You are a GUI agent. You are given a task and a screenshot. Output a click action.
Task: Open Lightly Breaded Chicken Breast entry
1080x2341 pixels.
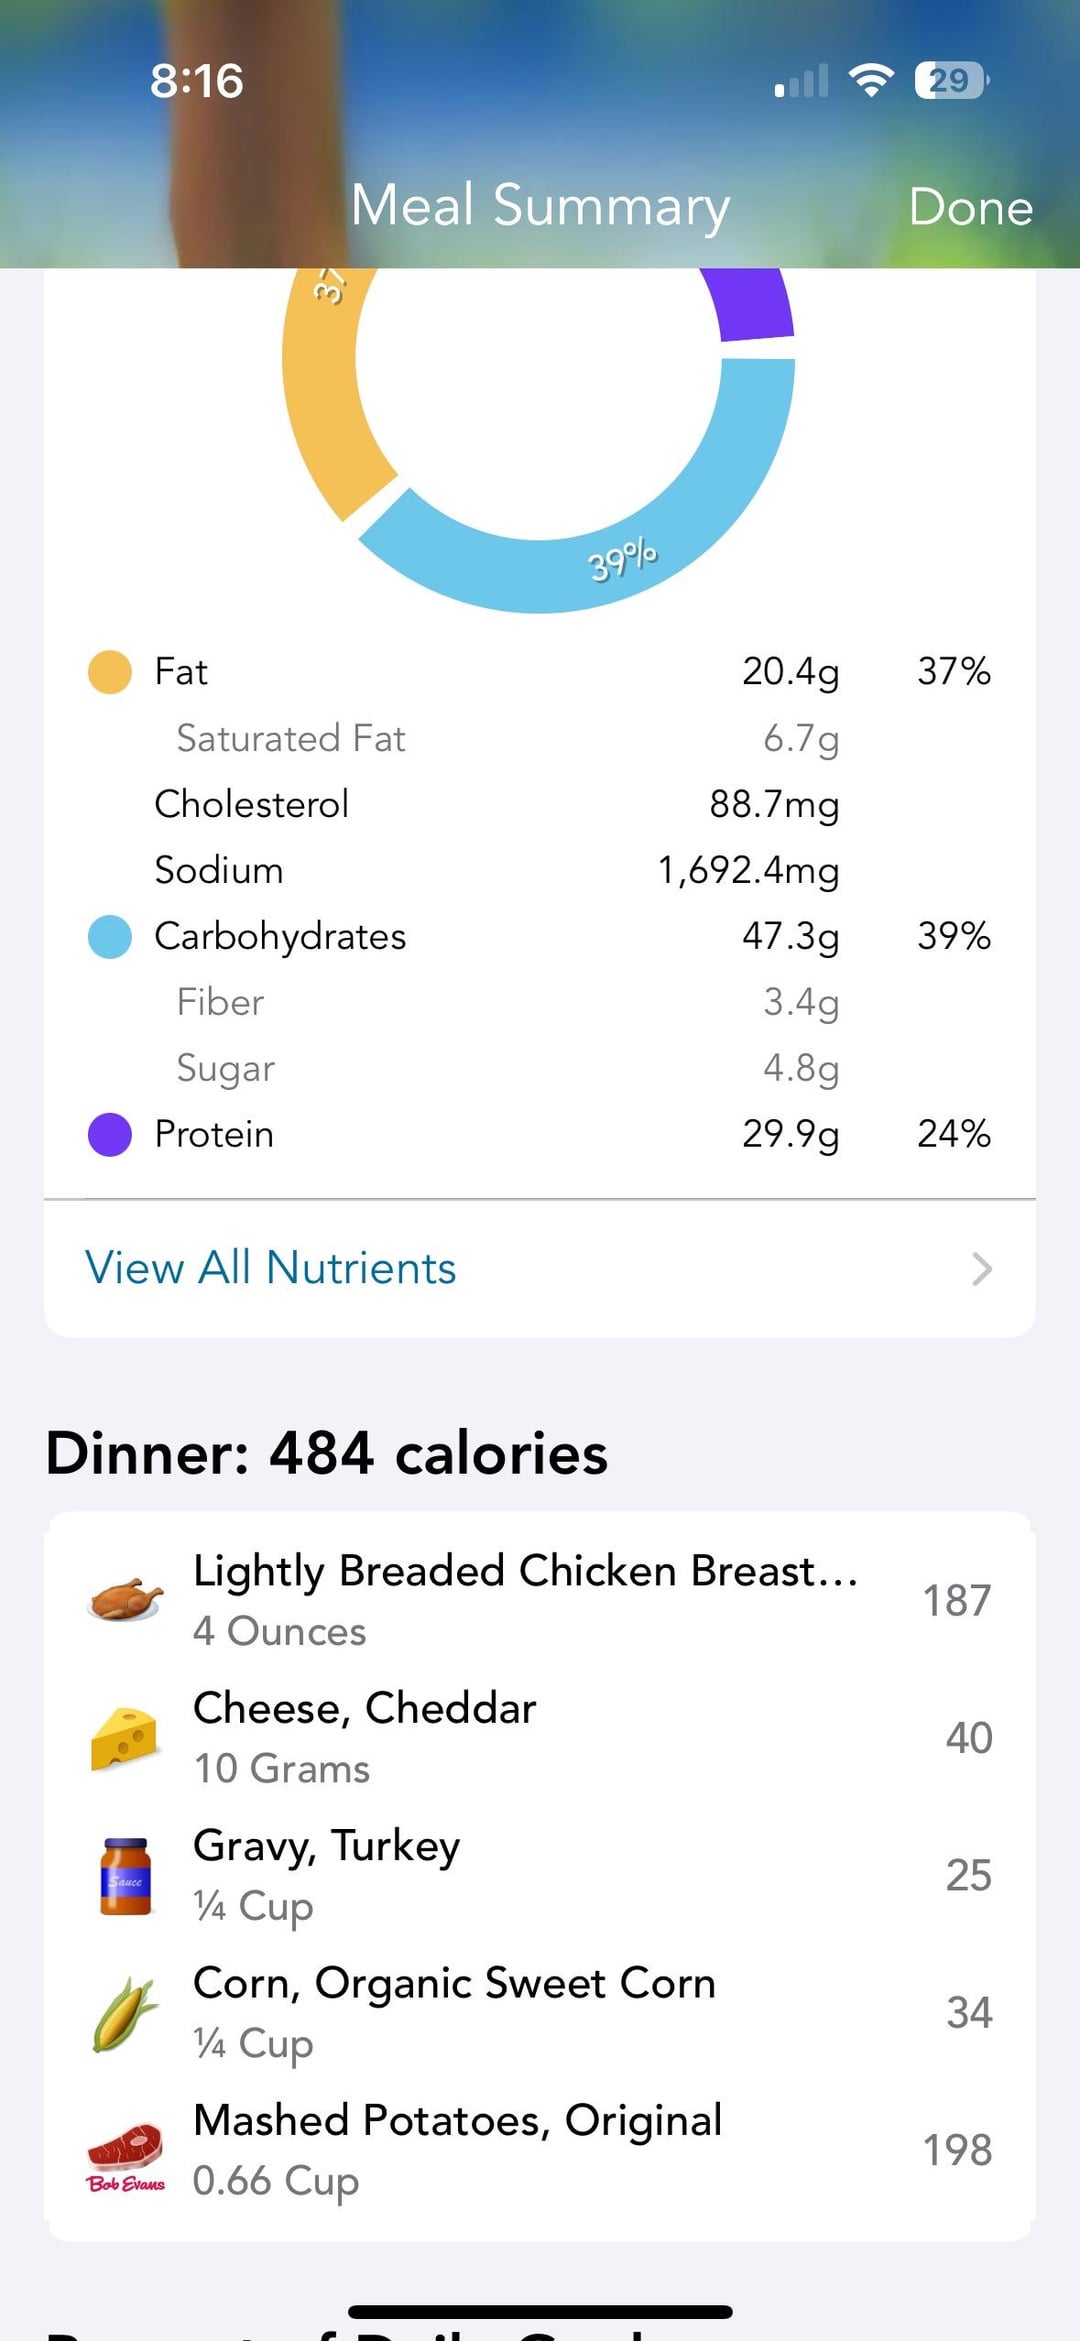tap(525, 1599)
